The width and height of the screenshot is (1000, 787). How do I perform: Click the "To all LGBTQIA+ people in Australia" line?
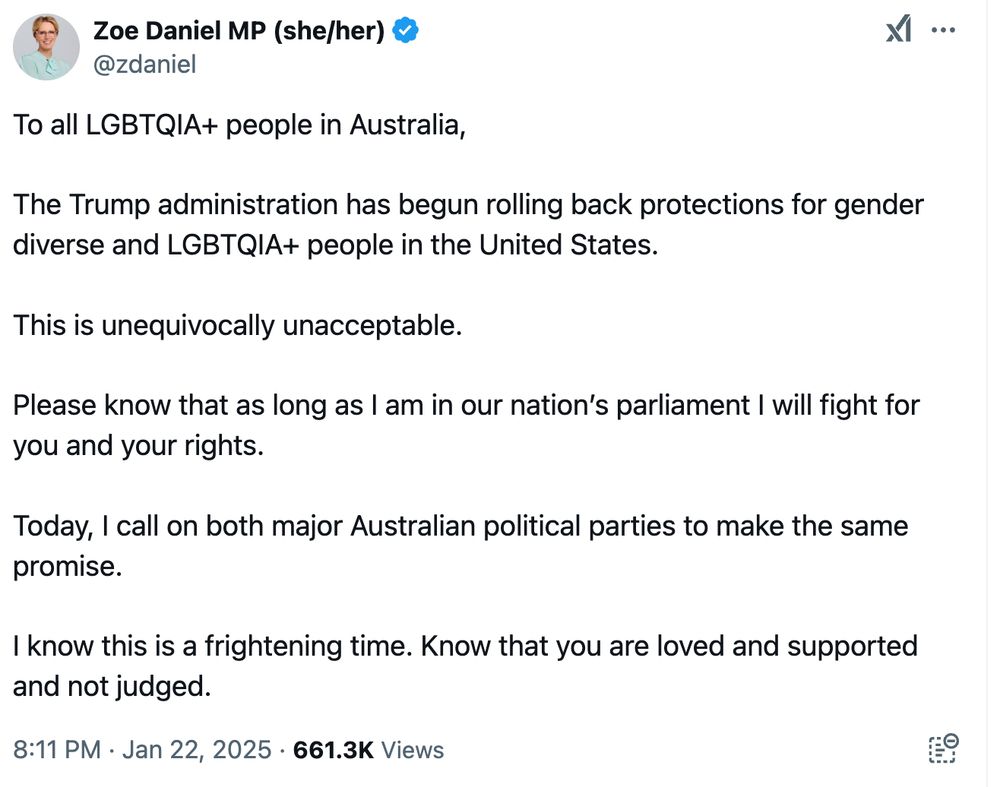coord(239,125)
